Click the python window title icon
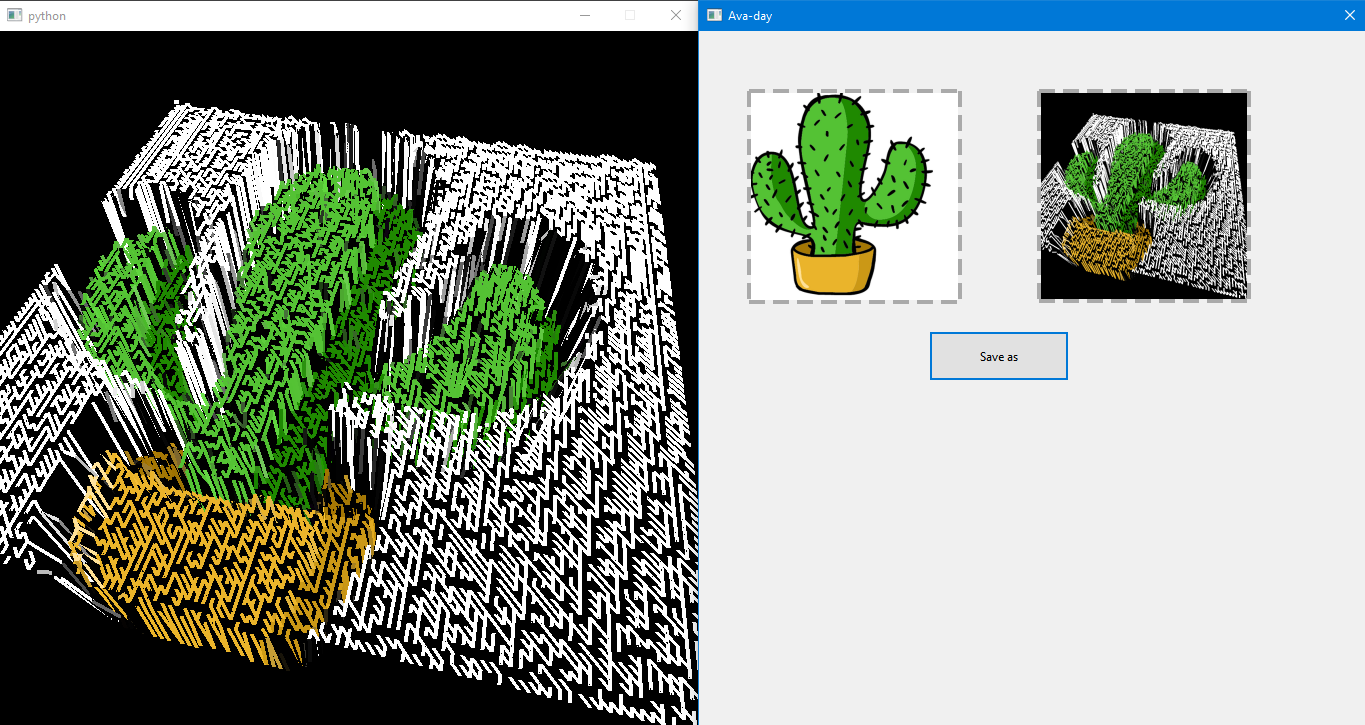The height and width of the screenshot is (725, 1365). click(15, 15)
